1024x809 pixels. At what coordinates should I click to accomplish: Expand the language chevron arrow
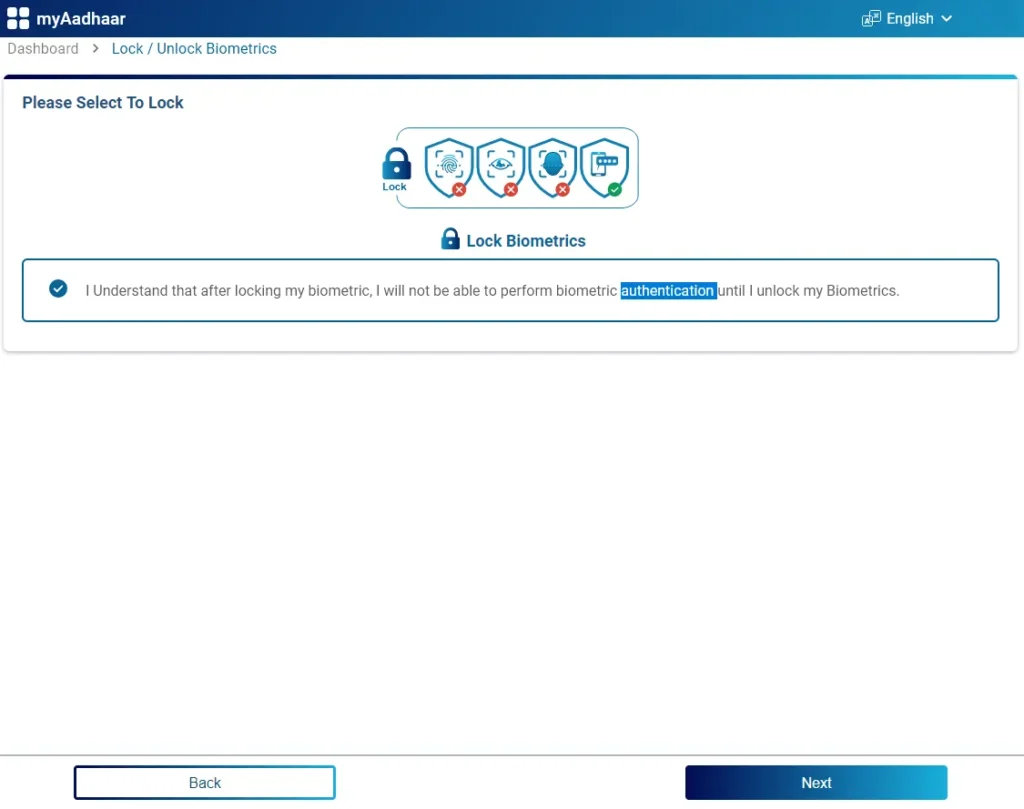tap(946, 19)
